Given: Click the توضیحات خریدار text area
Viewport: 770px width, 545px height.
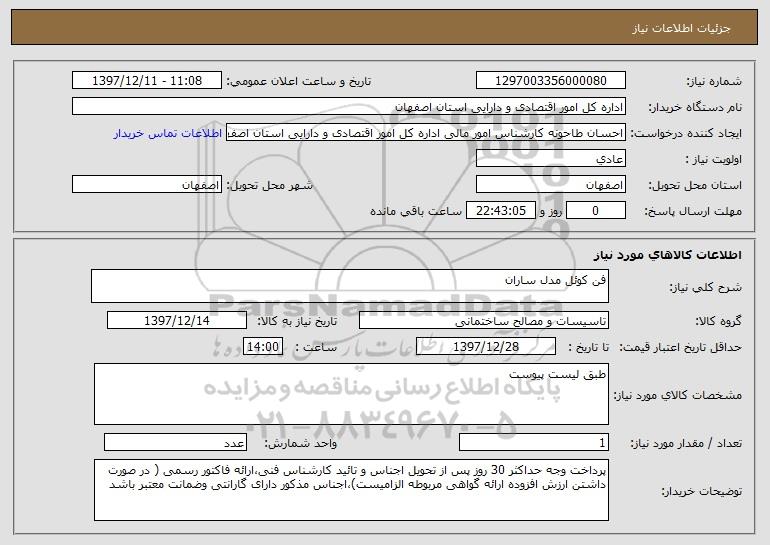Looking at the screenshot, I should [x=351, y=490].
